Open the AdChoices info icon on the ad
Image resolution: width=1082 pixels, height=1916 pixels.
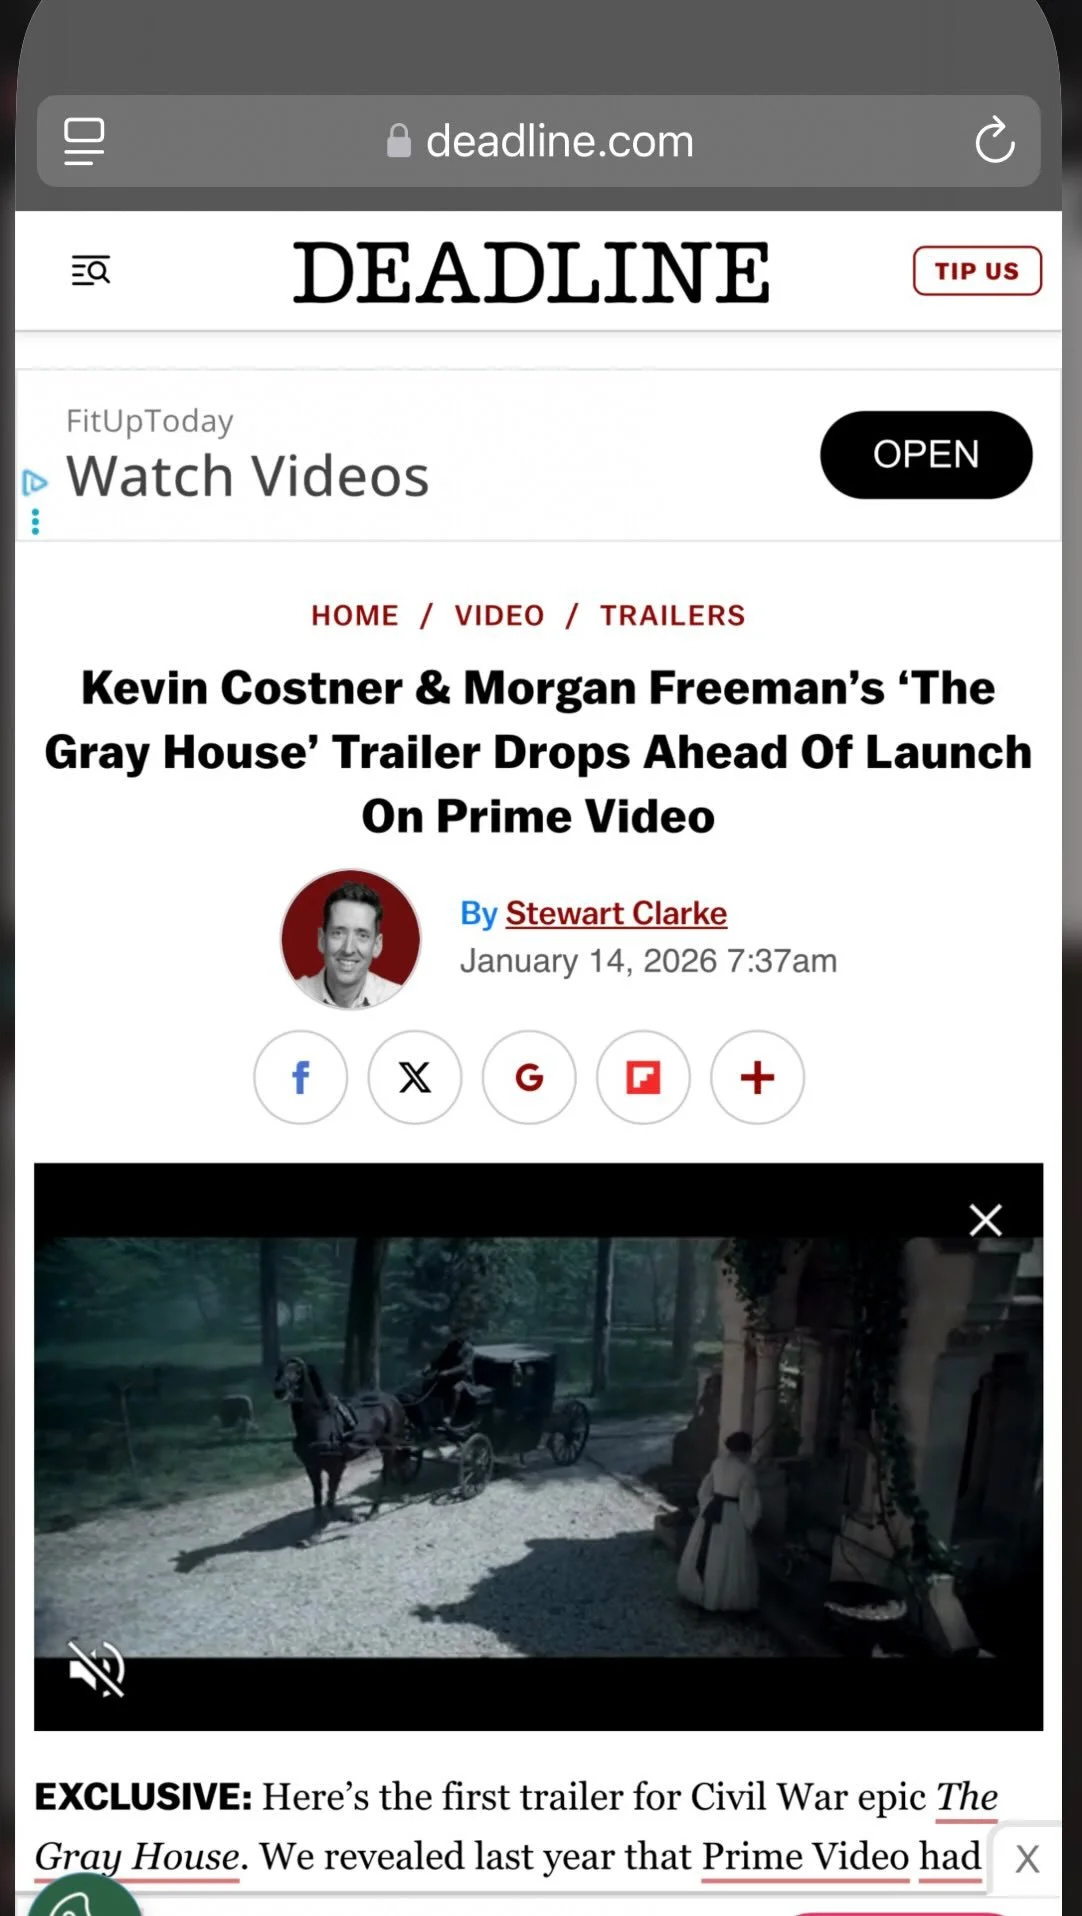coord(34,484)
